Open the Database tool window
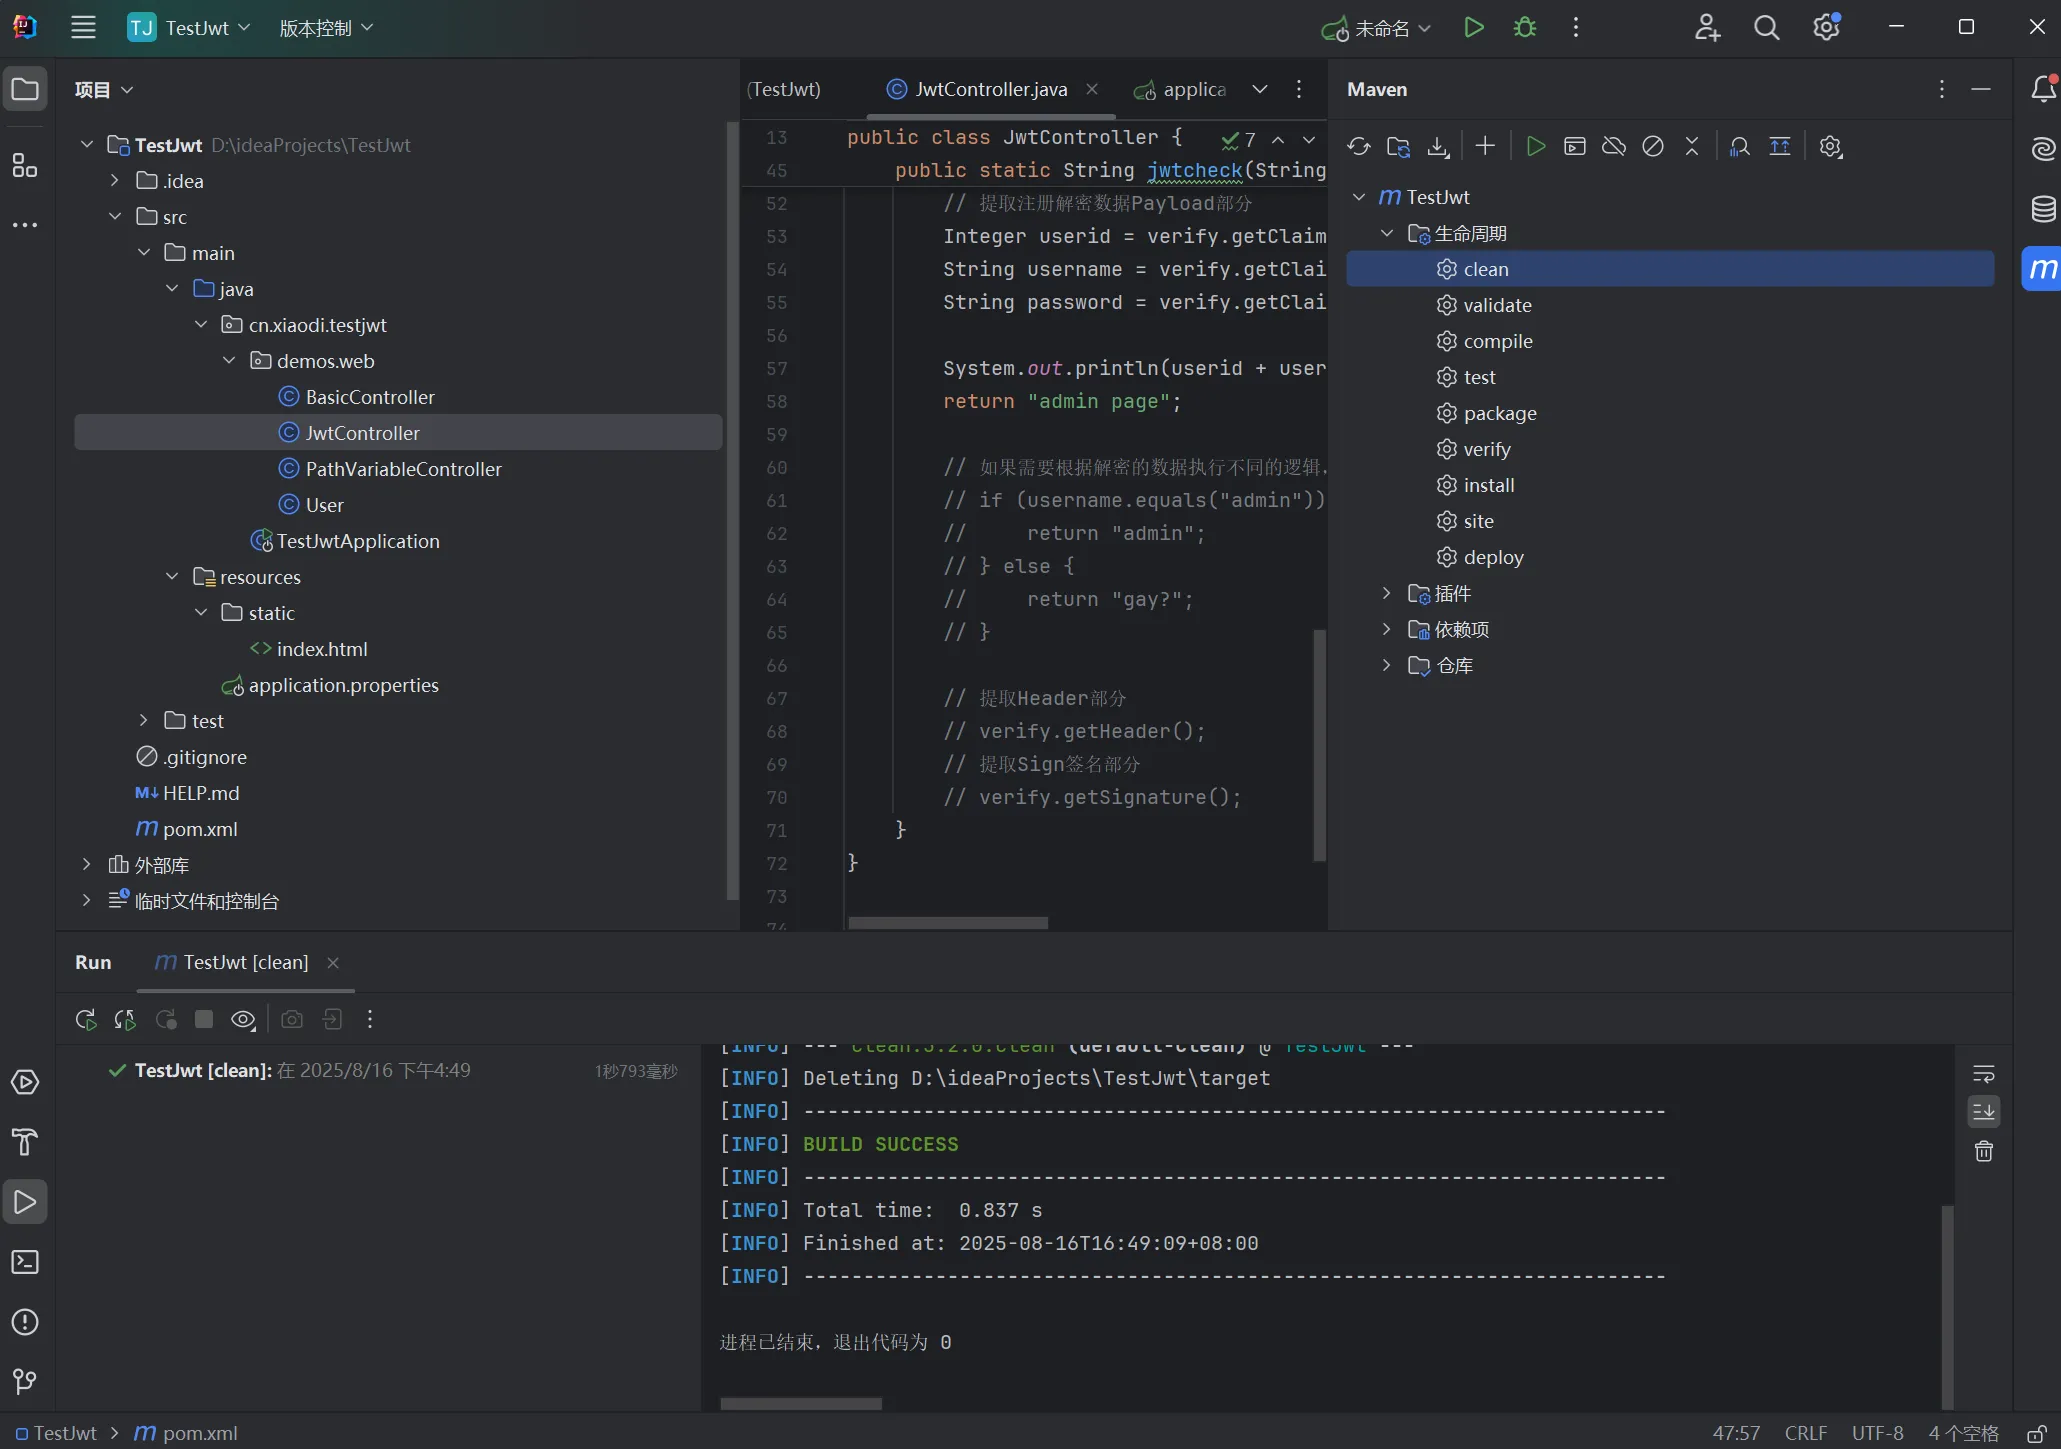This screenshot has width=2061, height=1449. [2043, 209]
